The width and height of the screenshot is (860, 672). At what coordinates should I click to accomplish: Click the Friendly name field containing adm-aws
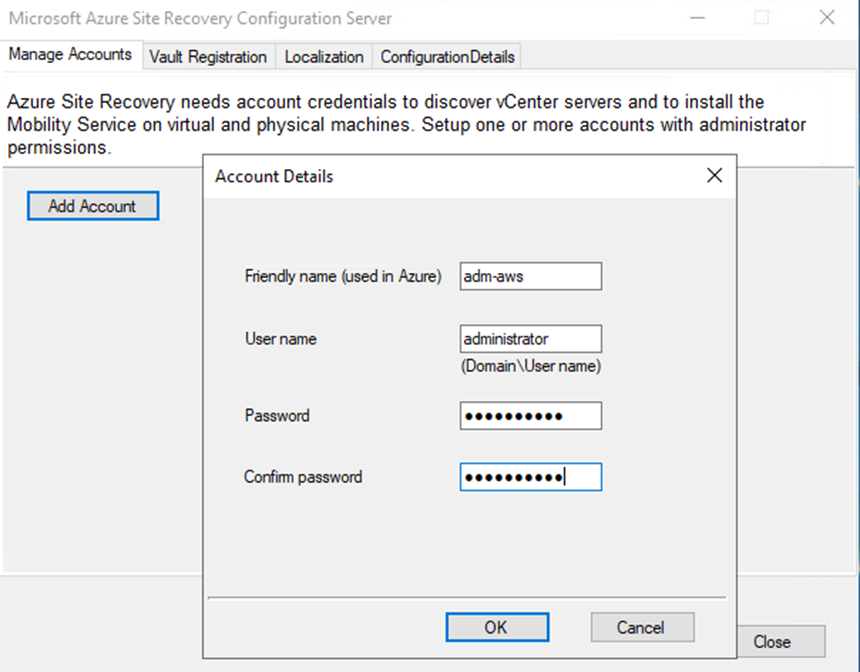click(531, 276)
